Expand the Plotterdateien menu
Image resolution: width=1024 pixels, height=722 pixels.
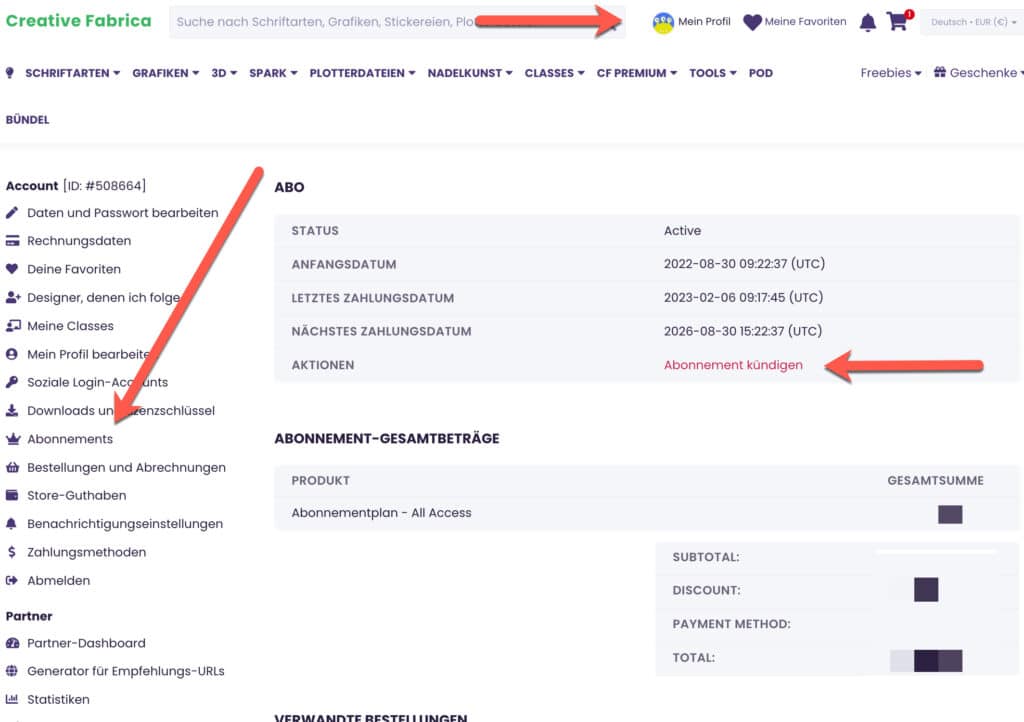tap(362, 73)
